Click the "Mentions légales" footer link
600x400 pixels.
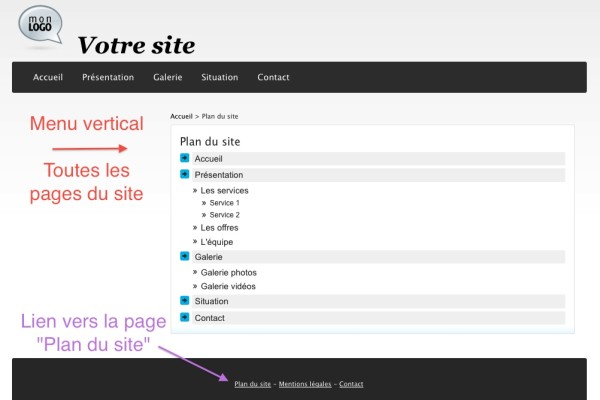305,384
